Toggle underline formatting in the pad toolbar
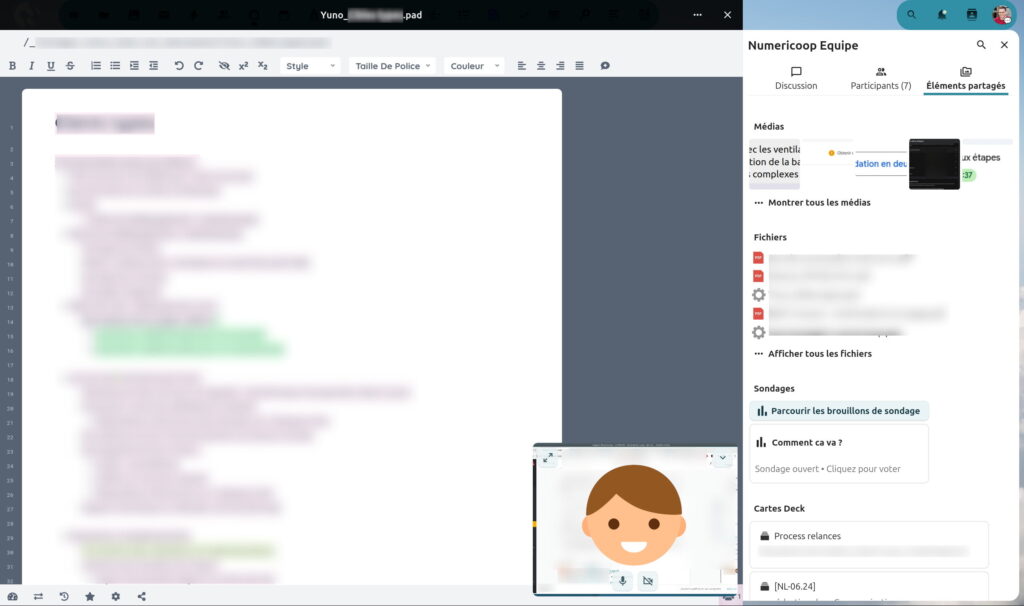 [51, 66]
